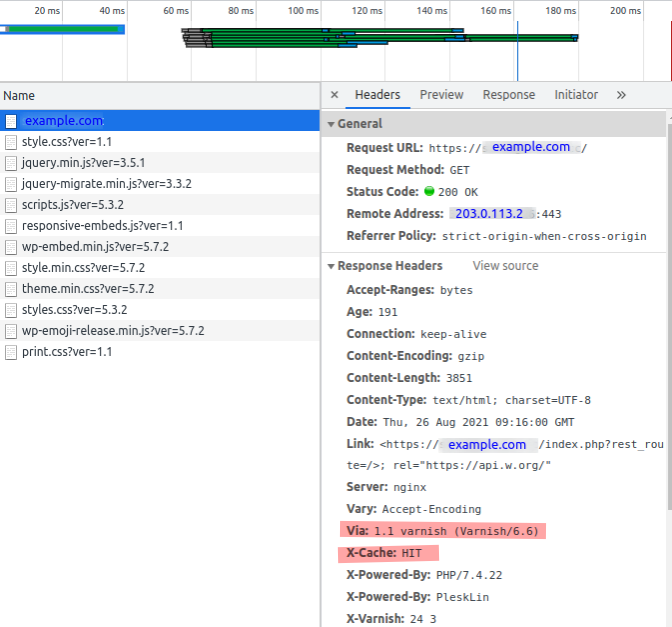Click the Content-Encoding gzip header
Image resolution: width=672 pixels, height=627 pixels.
415,356
